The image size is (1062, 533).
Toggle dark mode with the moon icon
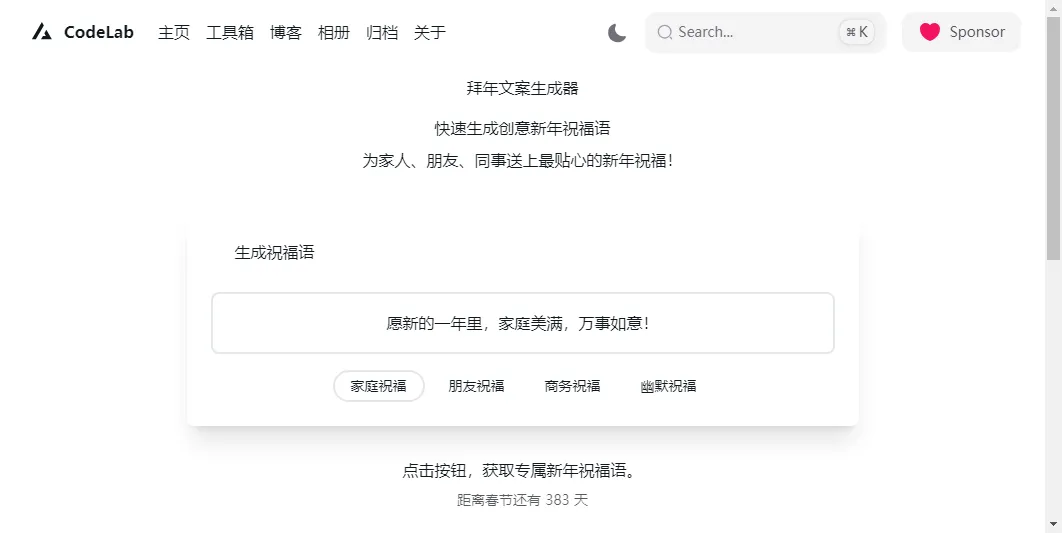click(617, 32)
